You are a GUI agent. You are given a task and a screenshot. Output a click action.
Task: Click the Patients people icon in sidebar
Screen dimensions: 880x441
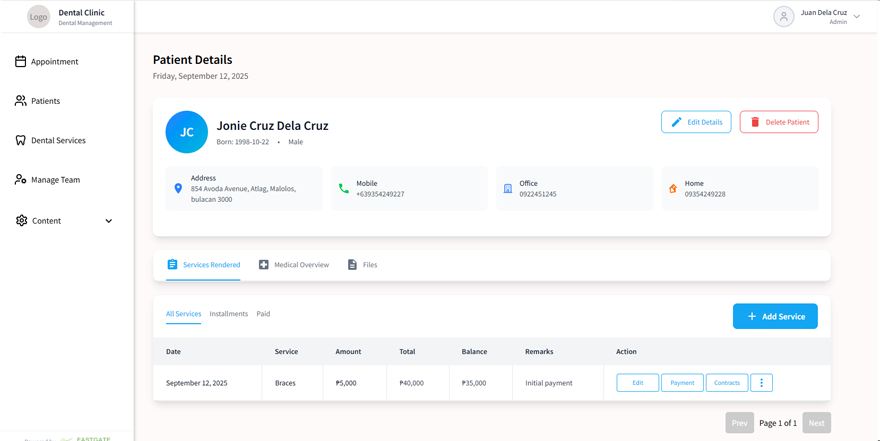[20, 101]
